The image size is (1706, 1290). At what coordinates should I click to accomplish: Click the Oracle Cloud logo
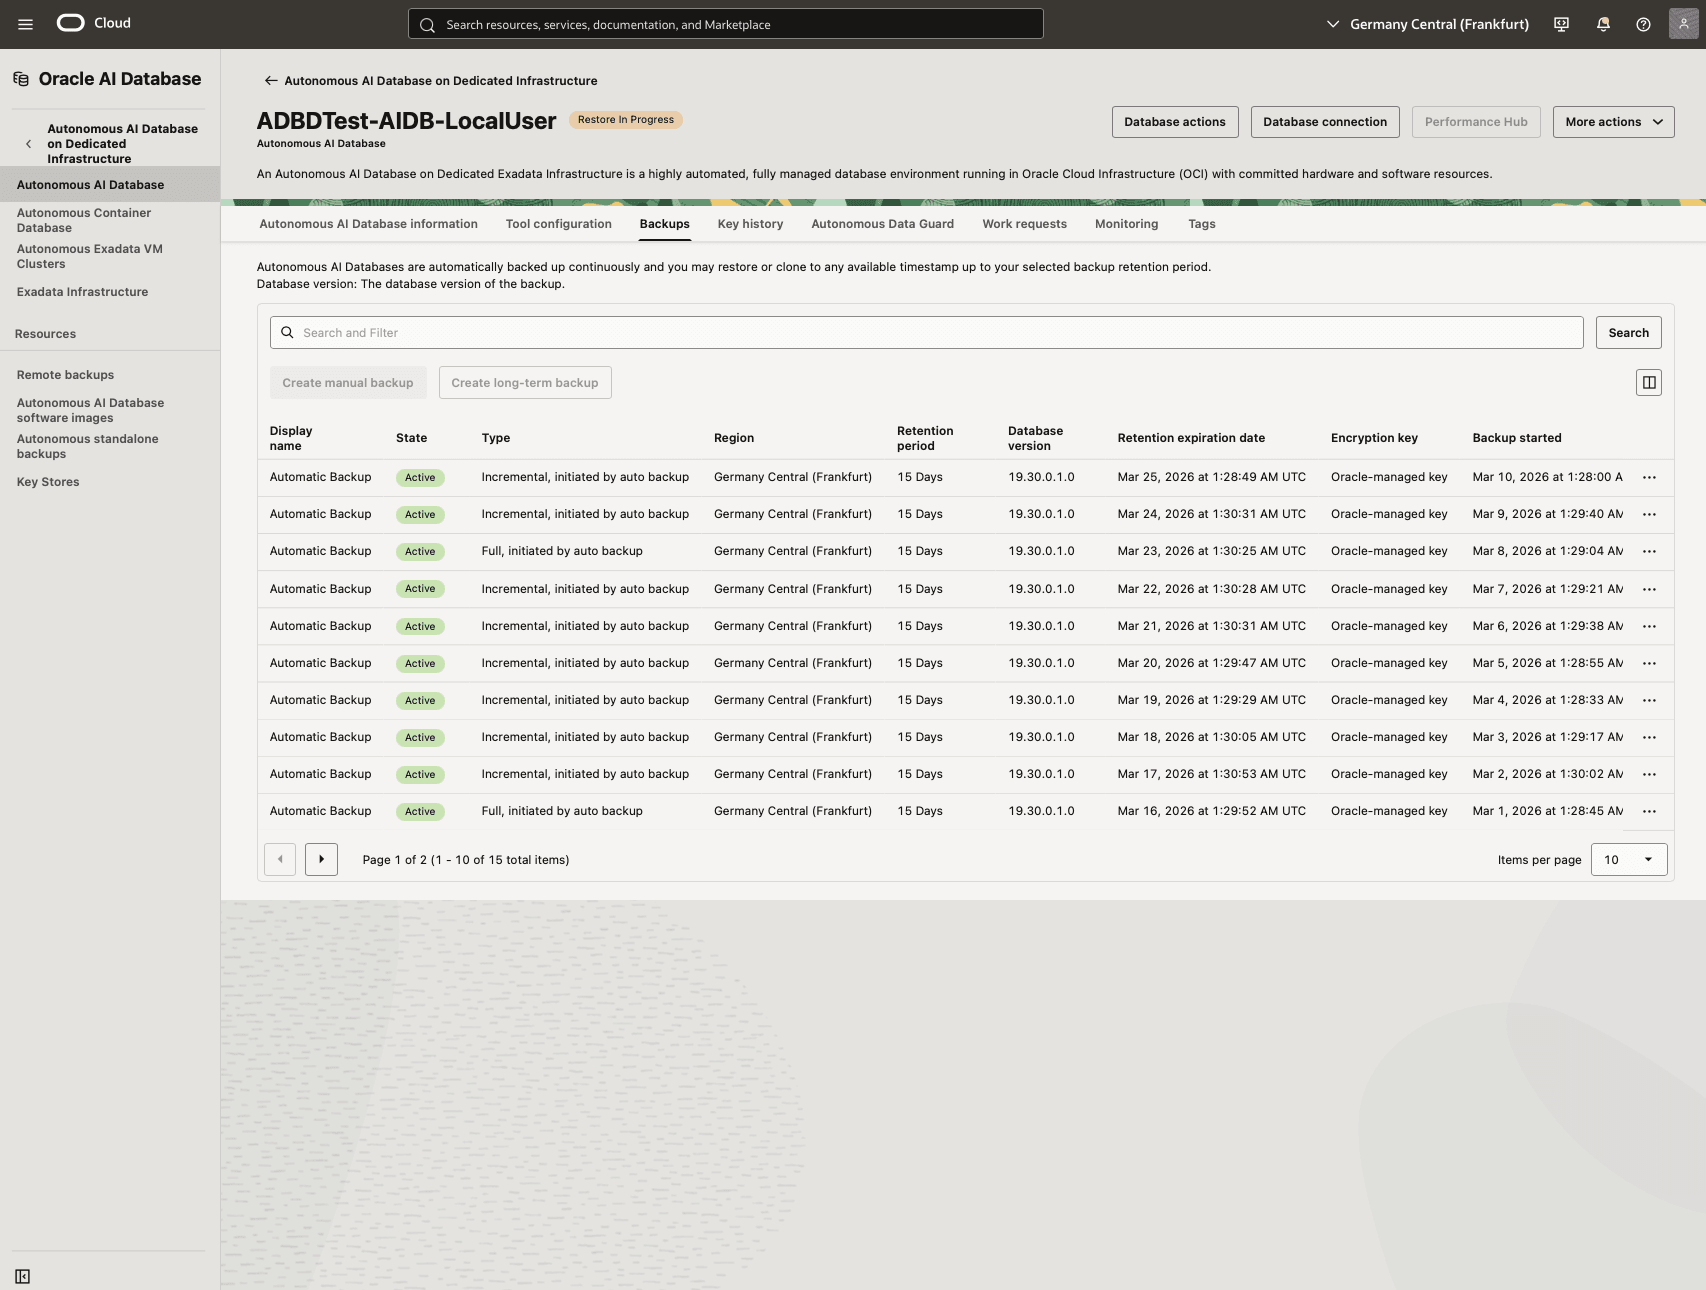point(93,23)
